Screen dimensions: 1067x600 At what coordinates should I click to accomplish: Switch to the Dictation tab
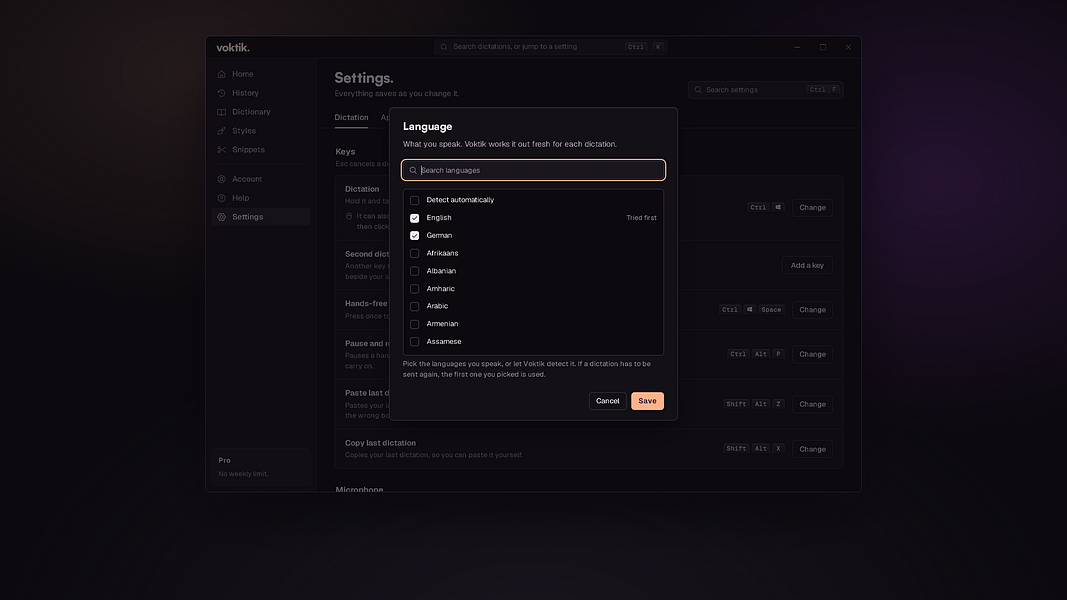point(351,118)
